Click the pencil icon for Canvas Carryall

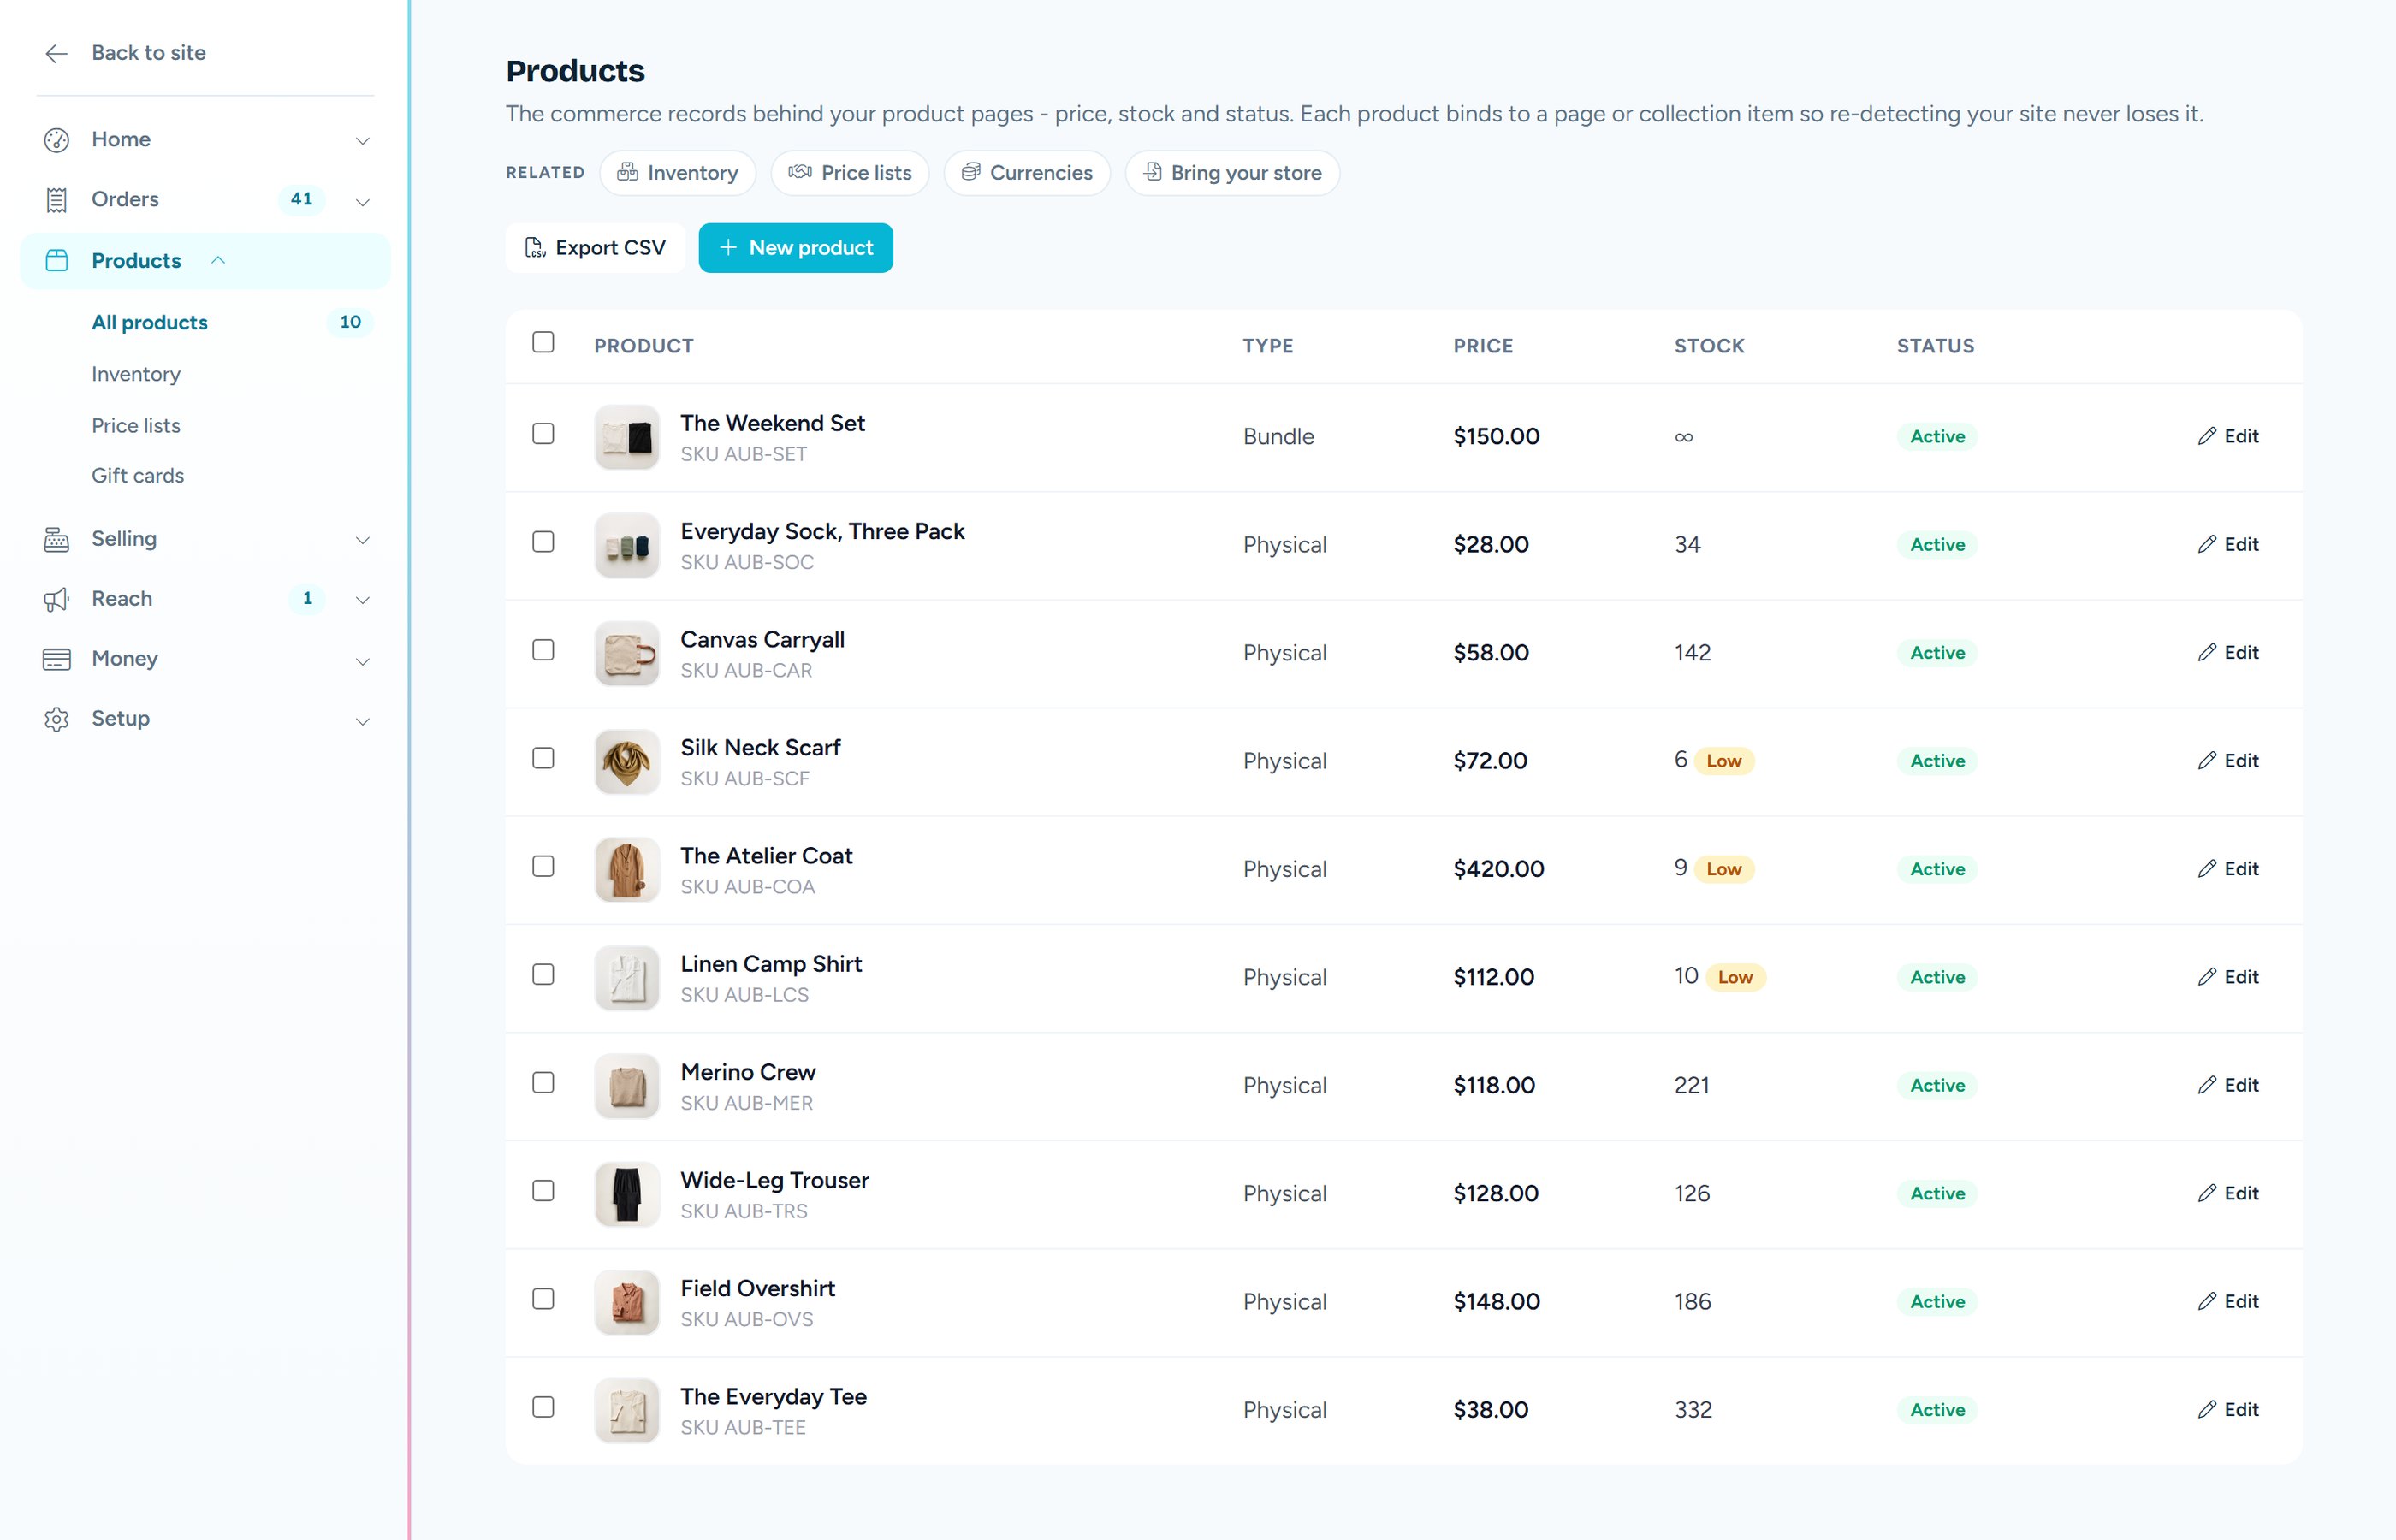[x=2207, y=652]
